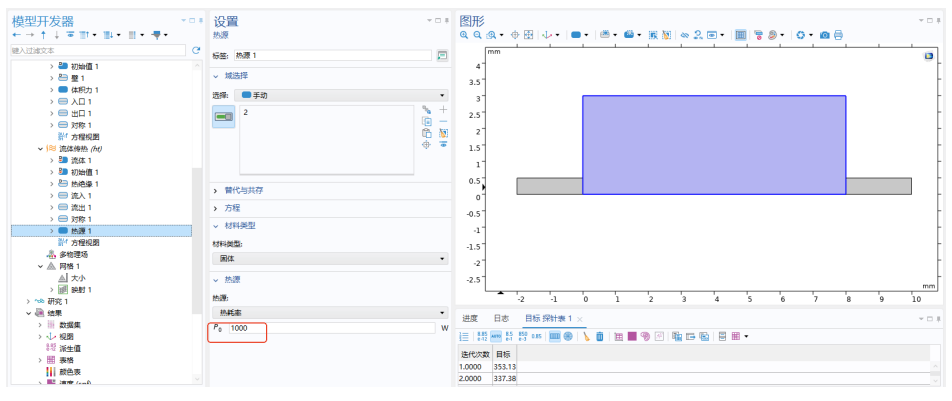Take a snapshot with the camera icon
This screenshot has width=952, height=401.
pos(824,35)
